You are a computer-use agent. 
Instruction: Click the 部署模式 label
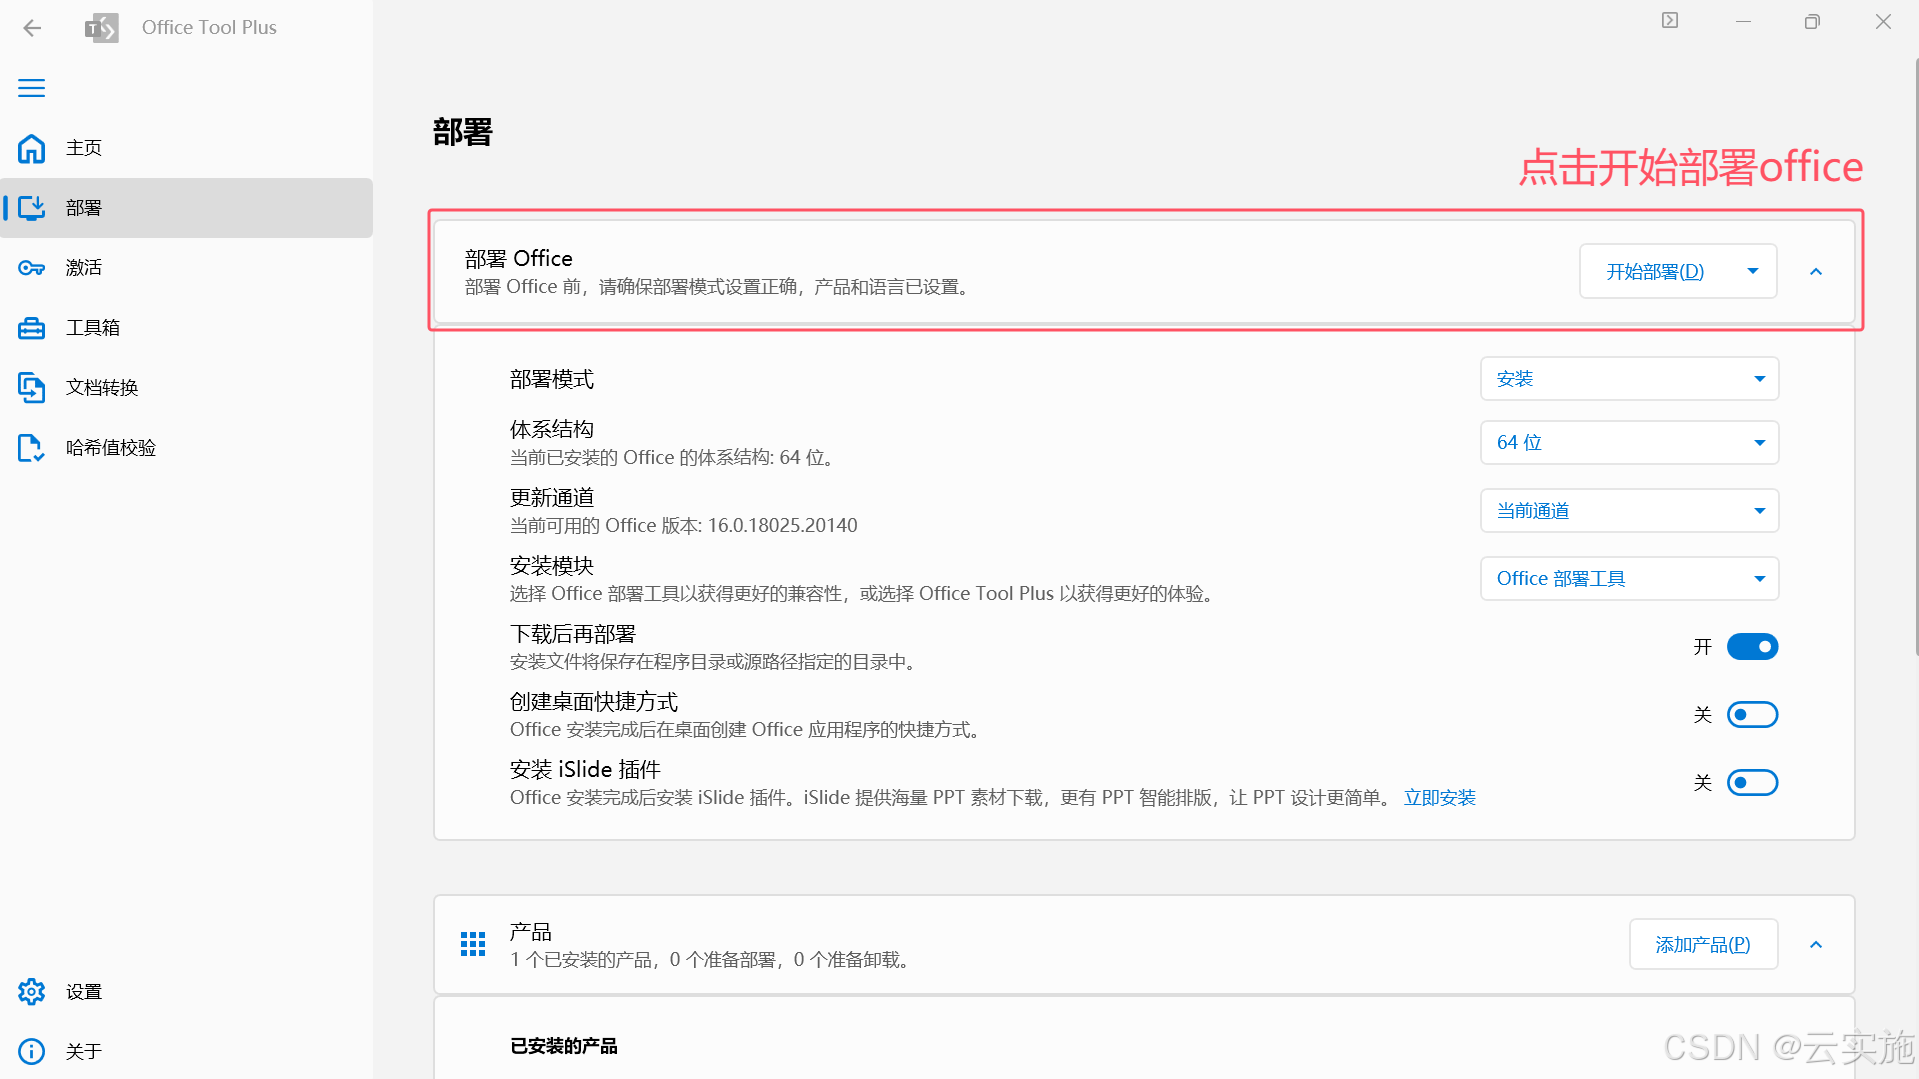pyautogui.click(x=552, y=379)
